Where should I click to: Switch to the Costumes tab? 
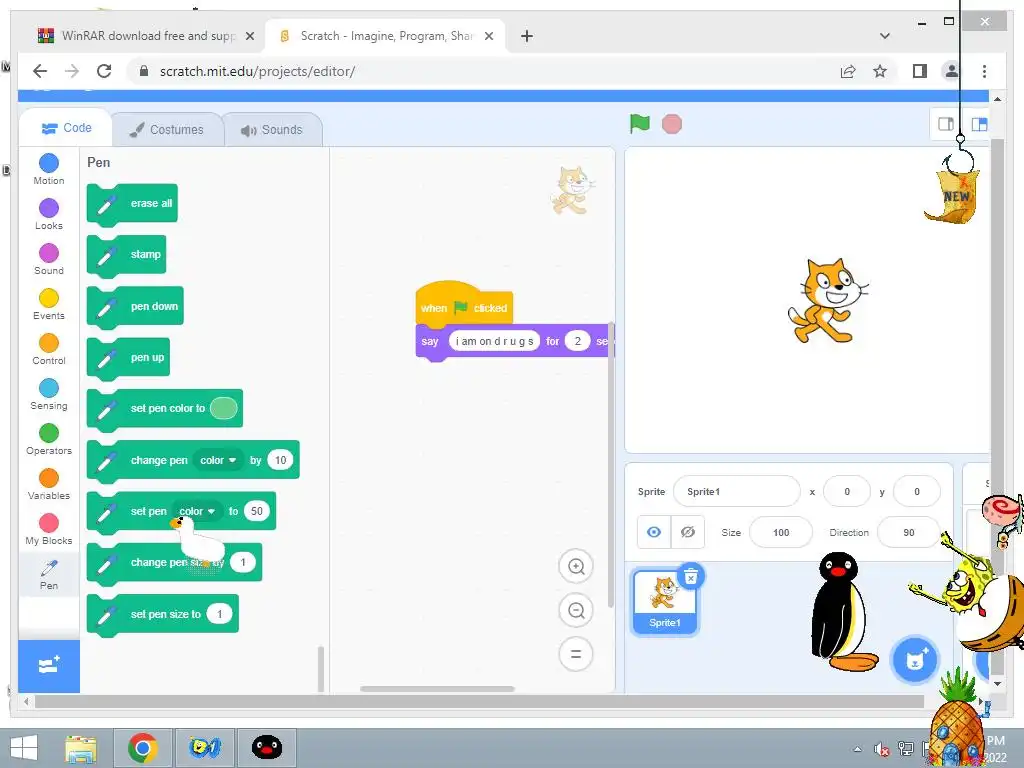point(167,129)
